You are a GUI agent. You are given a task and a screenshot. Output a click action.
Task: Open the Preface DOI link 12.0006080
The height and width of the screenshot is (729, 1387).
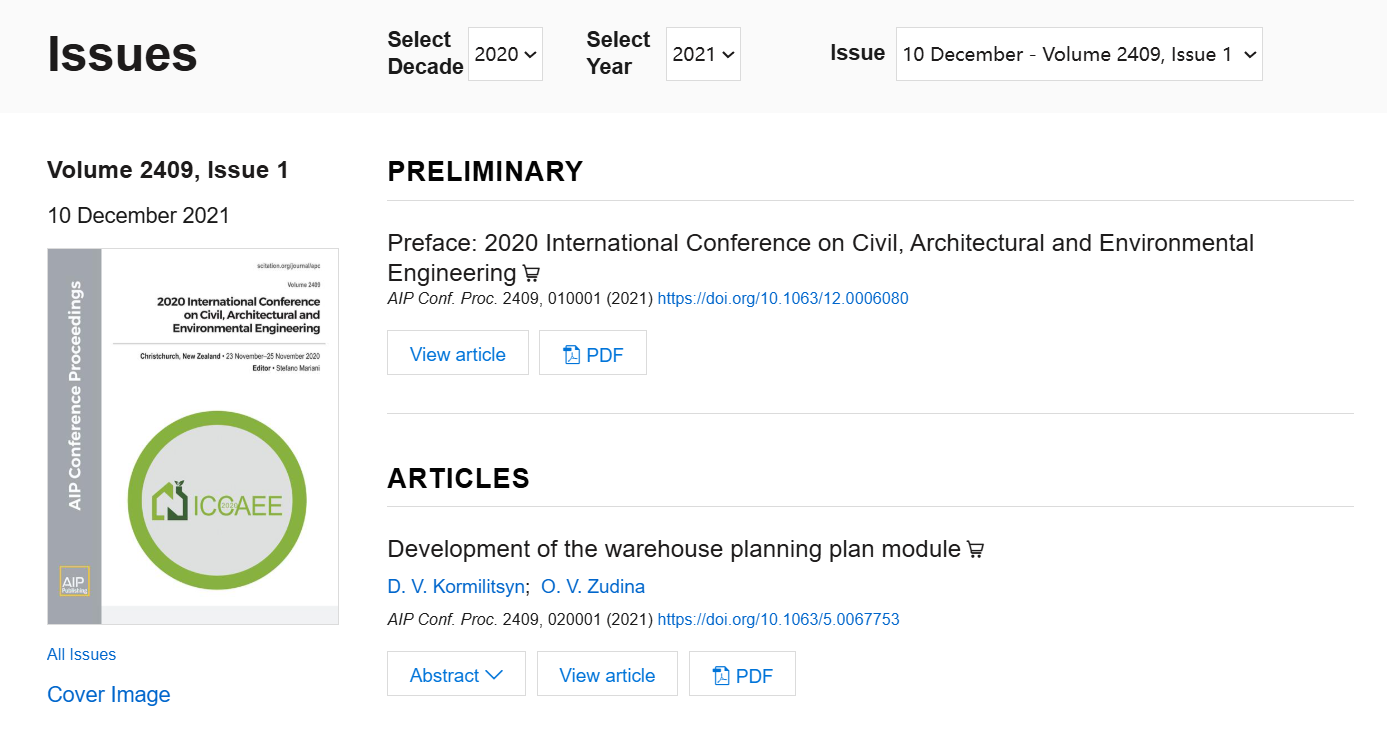tap(783, 298)
